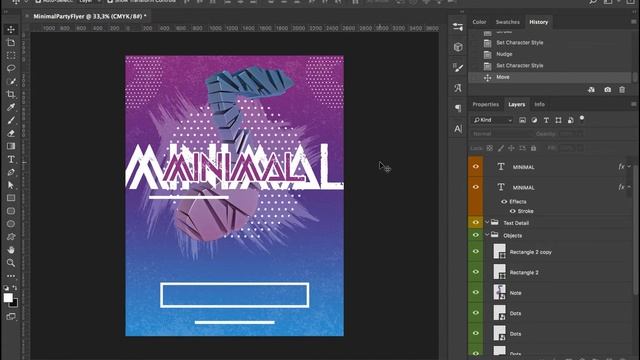Select the Eyedropper tool
This screenshot has width=640, height=360.
11,107
